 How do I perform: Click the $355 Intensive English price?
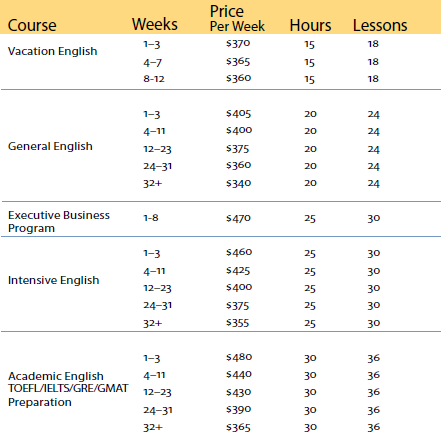click(237, 323)
